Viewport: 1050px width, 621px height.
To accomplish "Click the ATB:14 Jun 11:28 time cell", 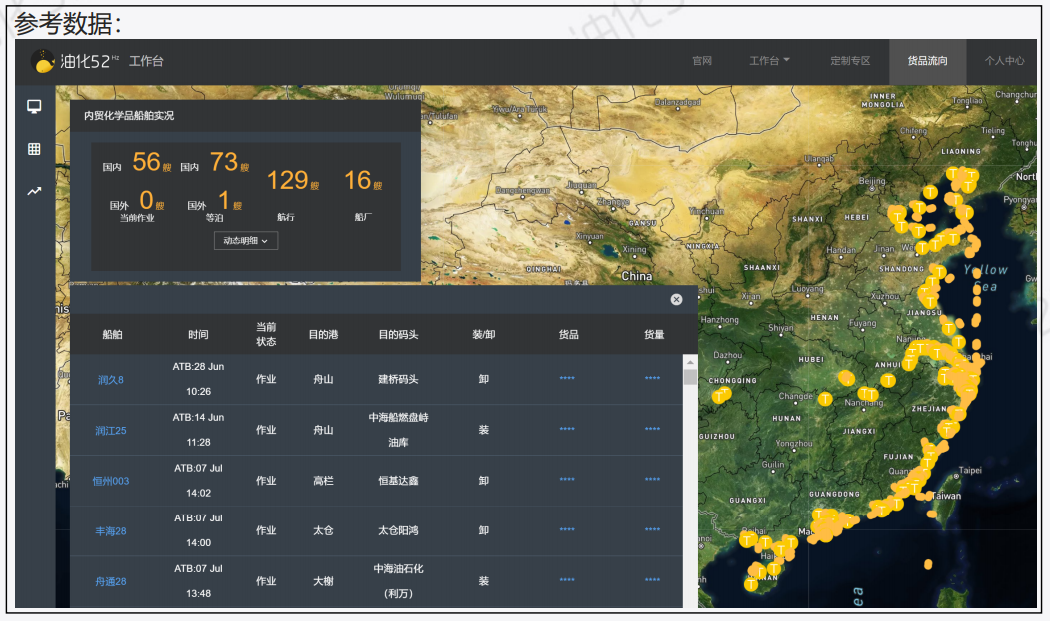I will tap(198, 429).
